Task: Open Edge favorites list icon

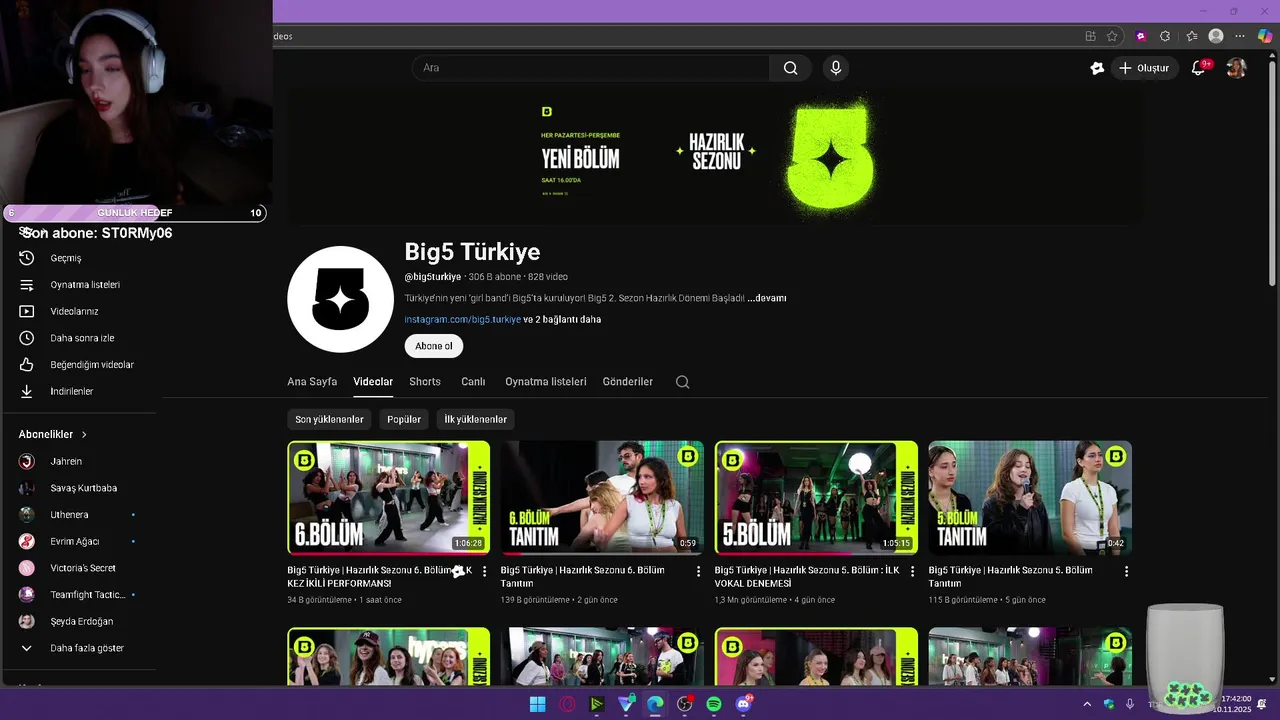Action: tap(1192, 36)
